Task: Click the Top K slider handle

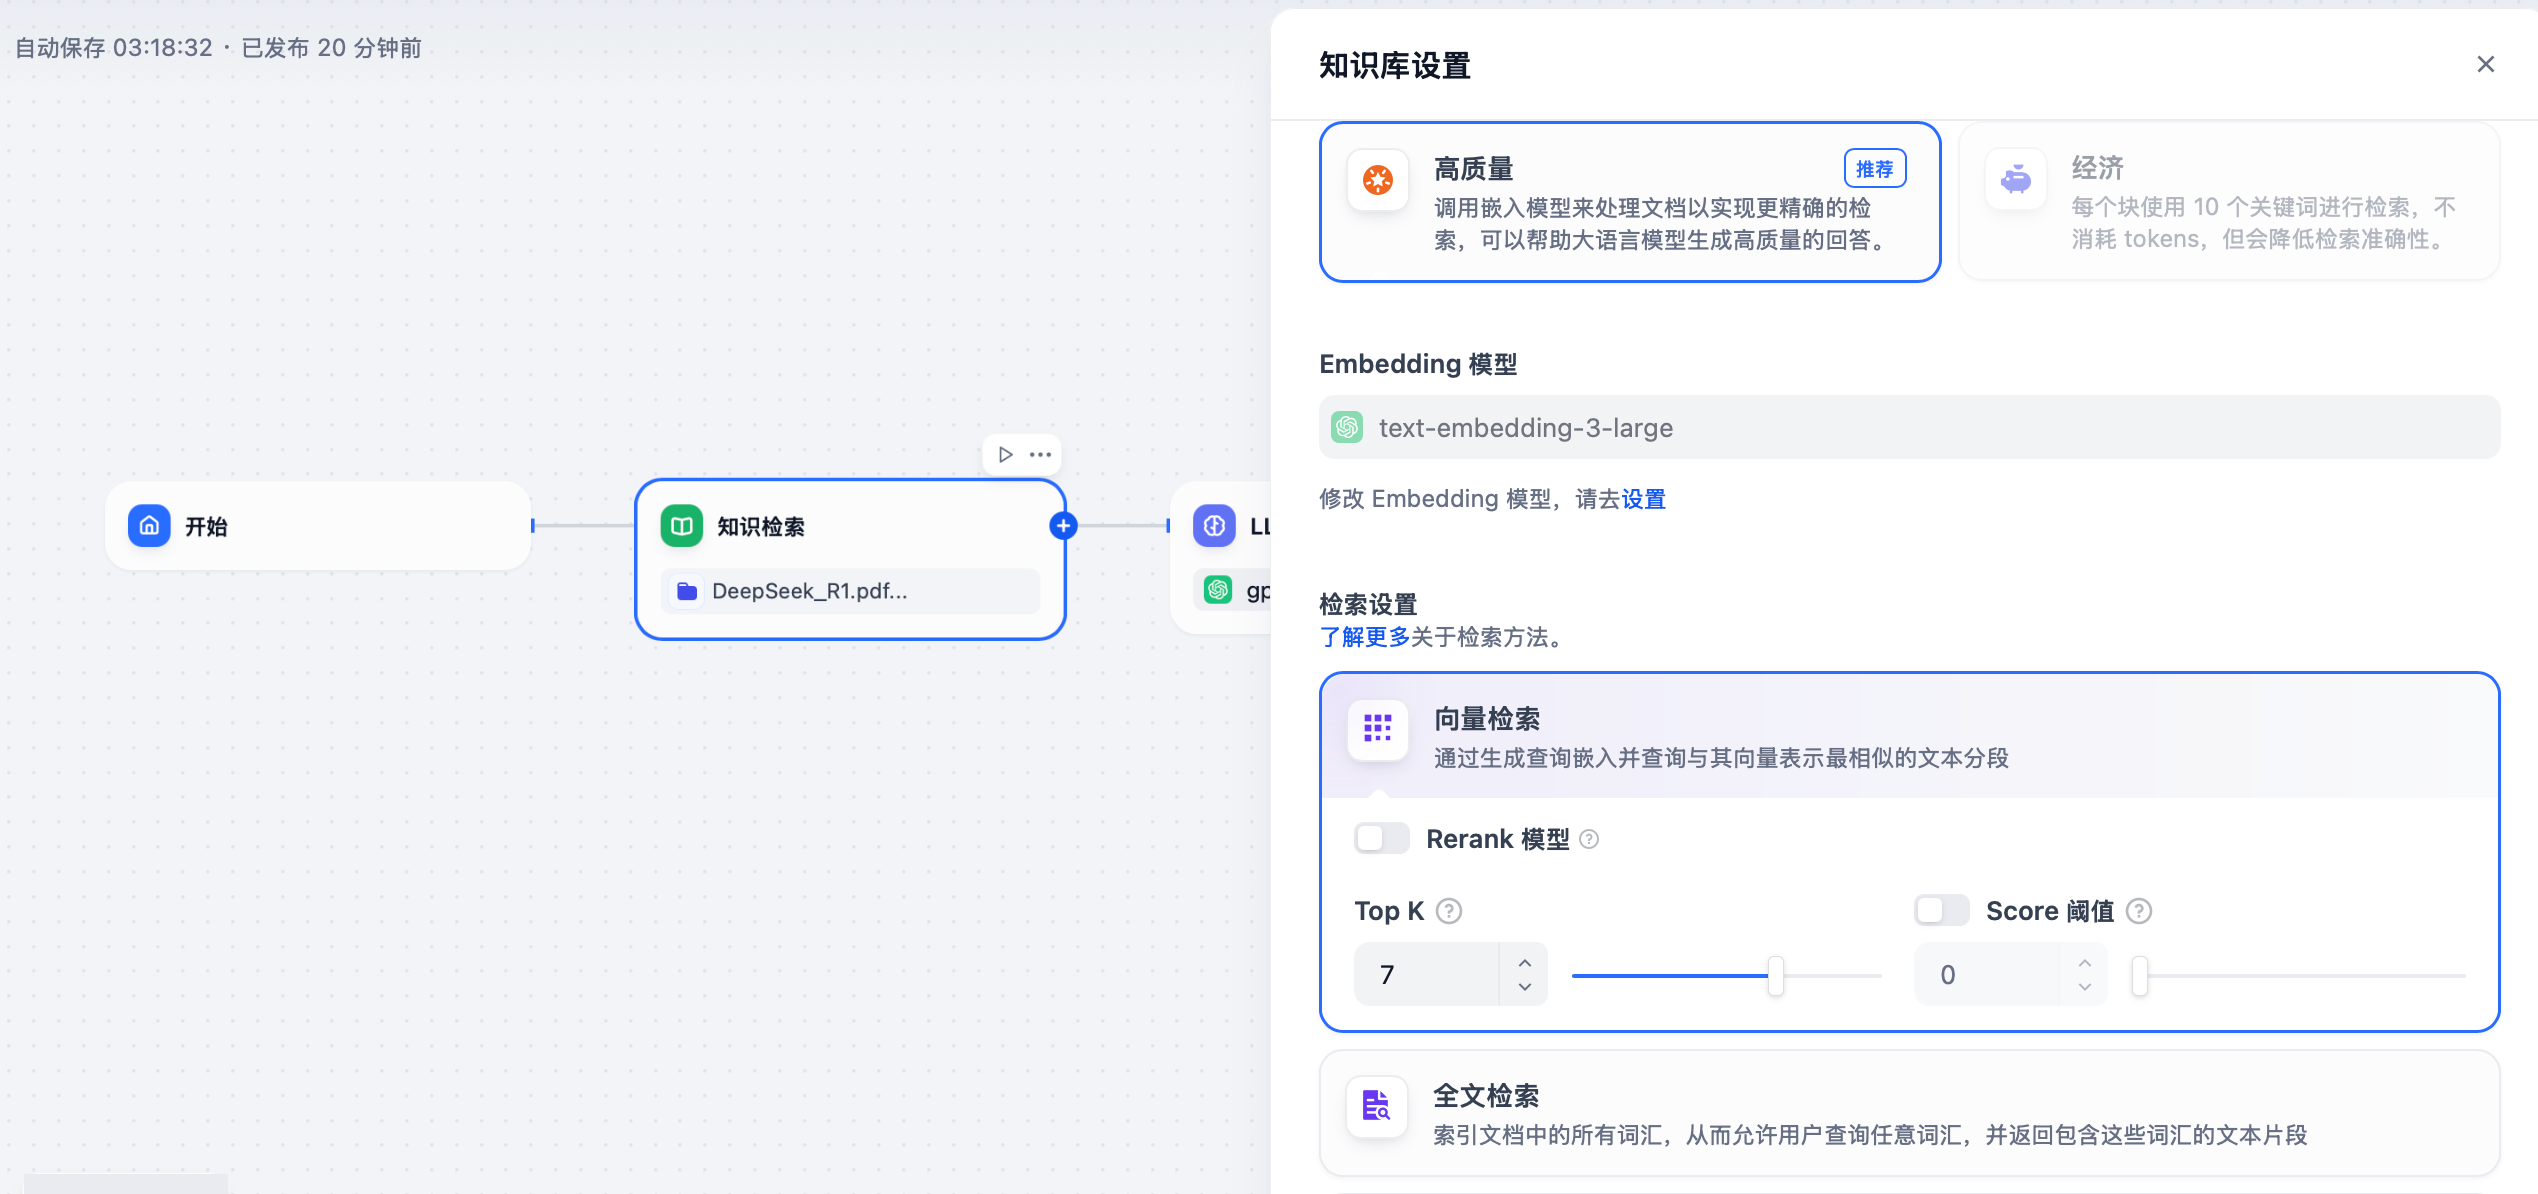Action: point(1775,975)
